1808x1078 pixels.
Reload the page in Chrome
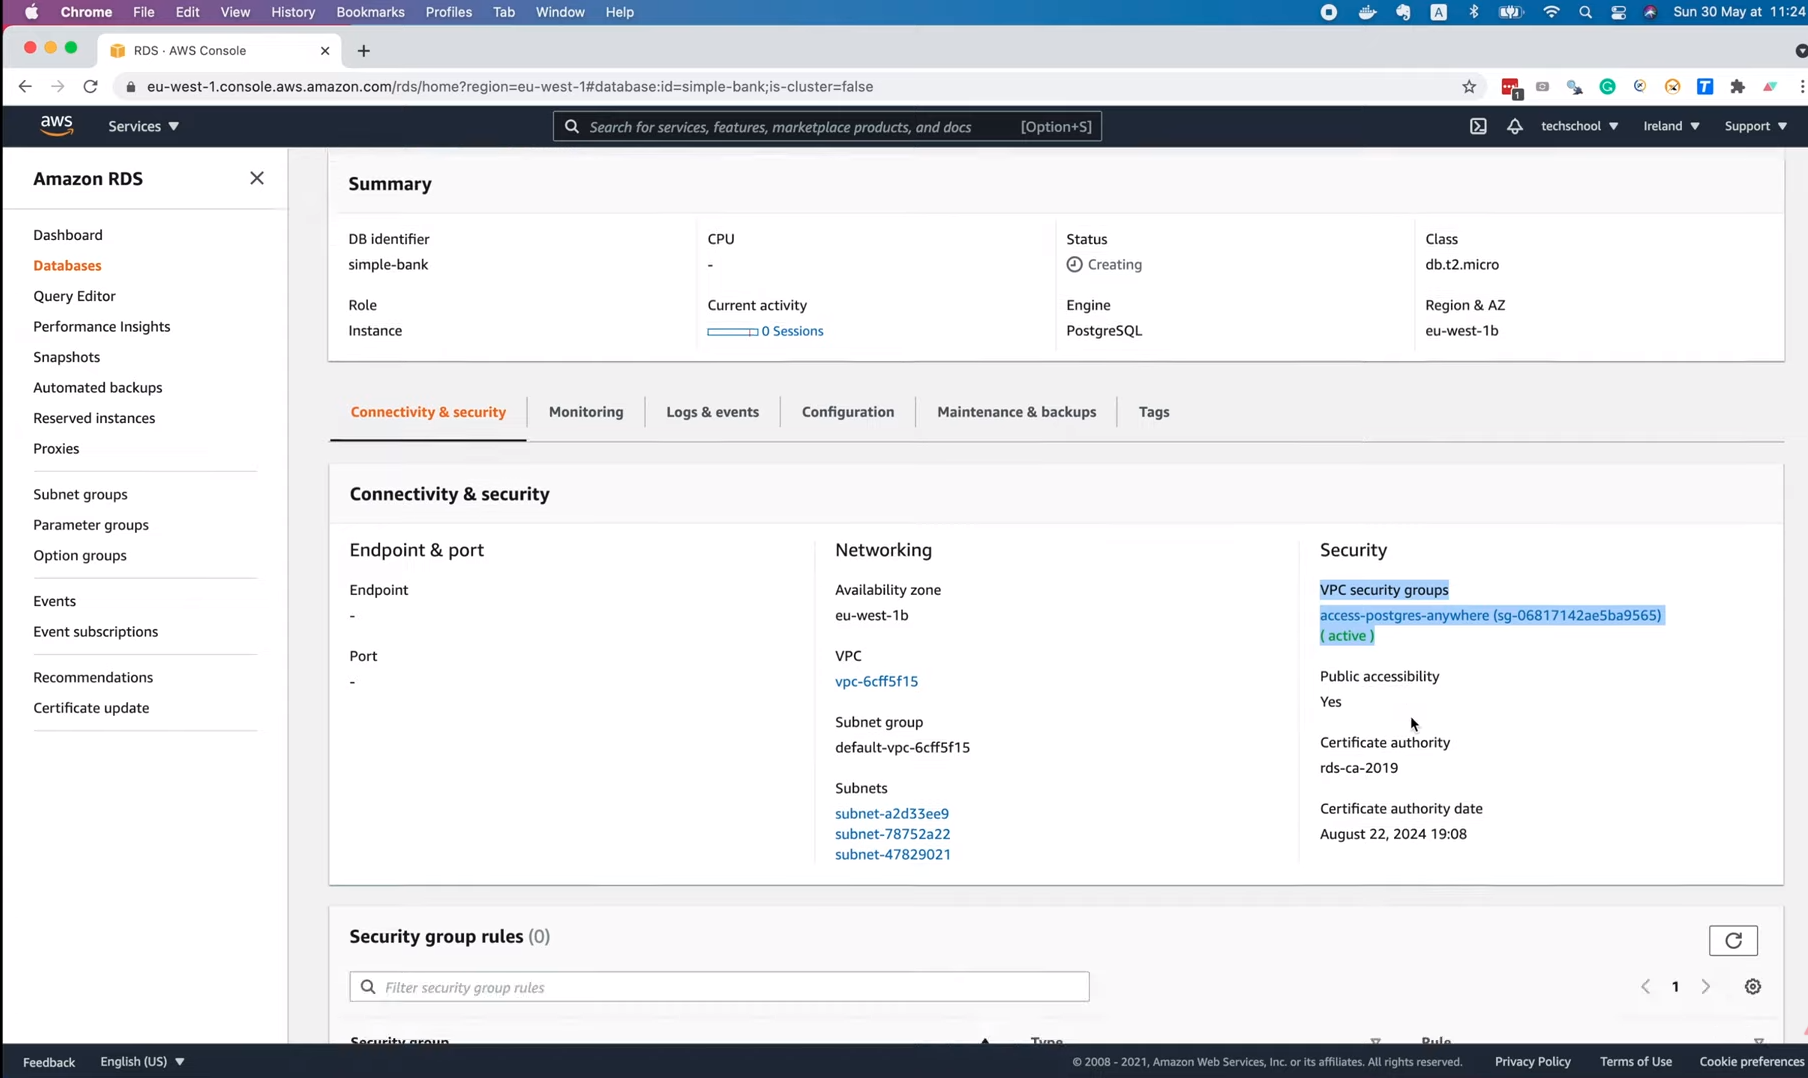click(90, 87)
